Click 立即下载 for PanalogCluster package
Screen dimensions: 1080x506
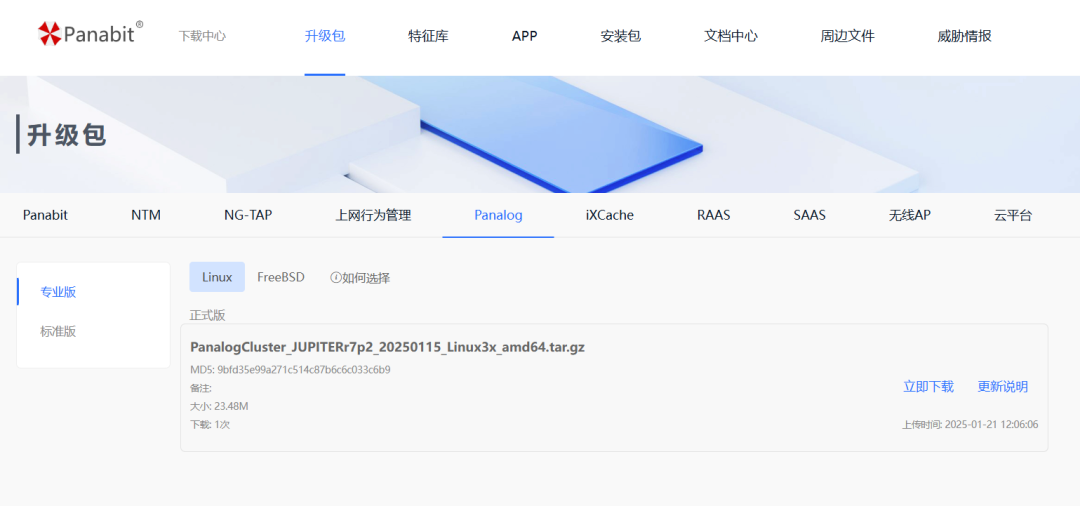[x=928, y=386]
